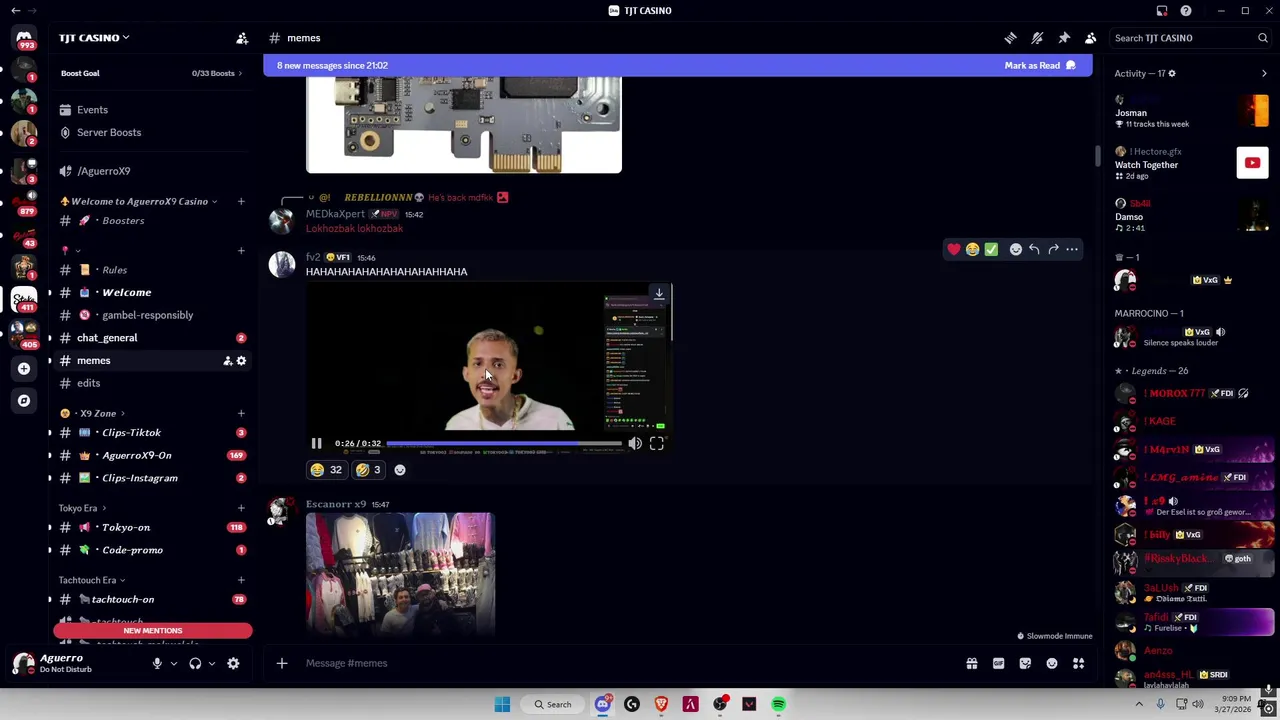This screenshot has width=1280, height=720.
Task: Open Spotify from the Windows taskbar
Action: point(779,704)
